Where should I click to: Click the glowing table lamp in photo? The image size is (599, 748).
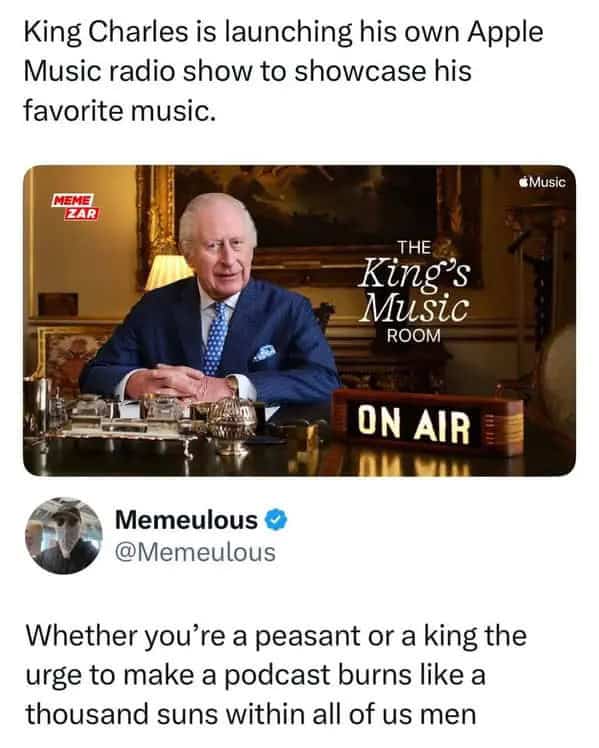[167, 272]
